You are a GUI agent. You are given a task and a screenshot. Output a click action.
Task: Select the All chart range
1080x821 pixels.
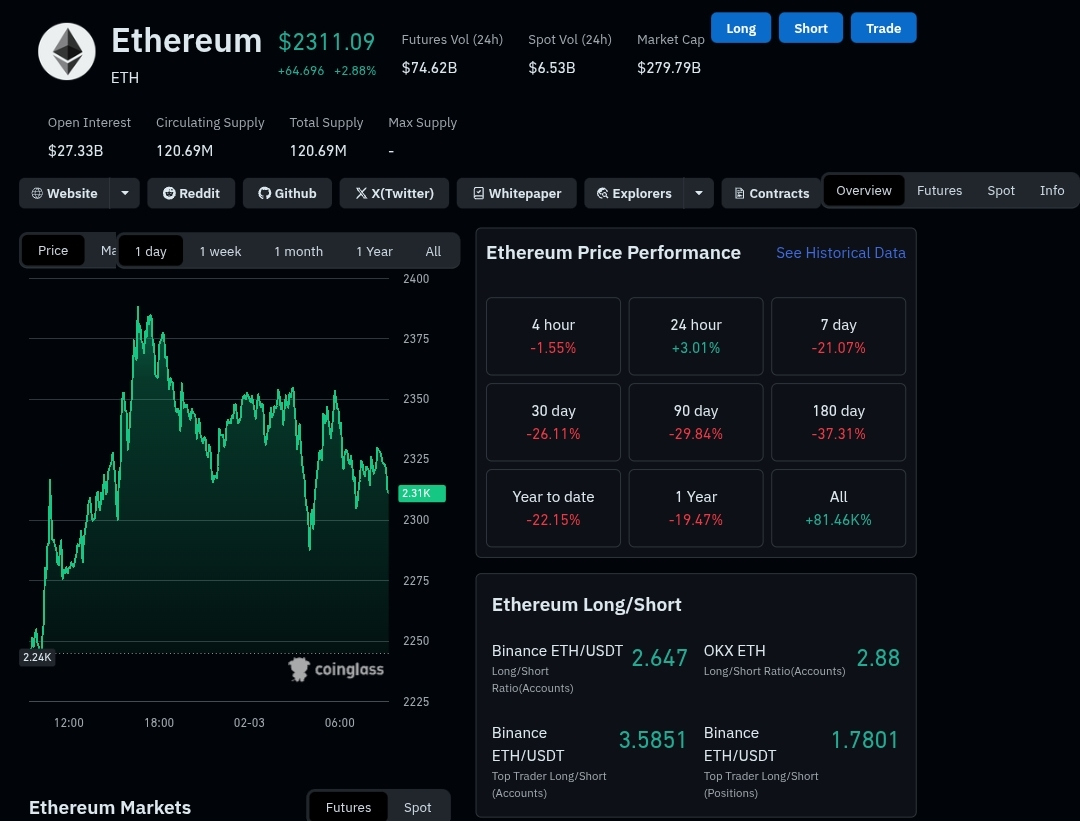(x=433, y=251)
